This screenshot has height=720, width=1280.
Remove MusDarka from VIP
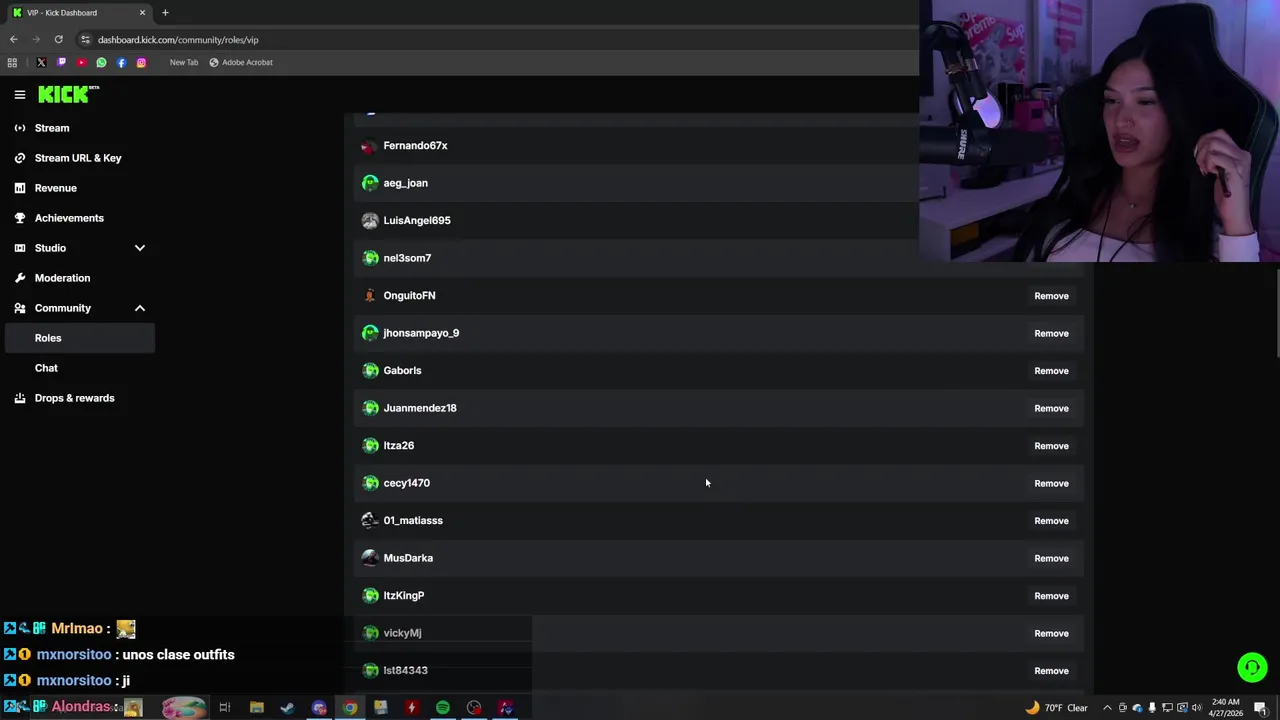click(x=1051, y=558)
